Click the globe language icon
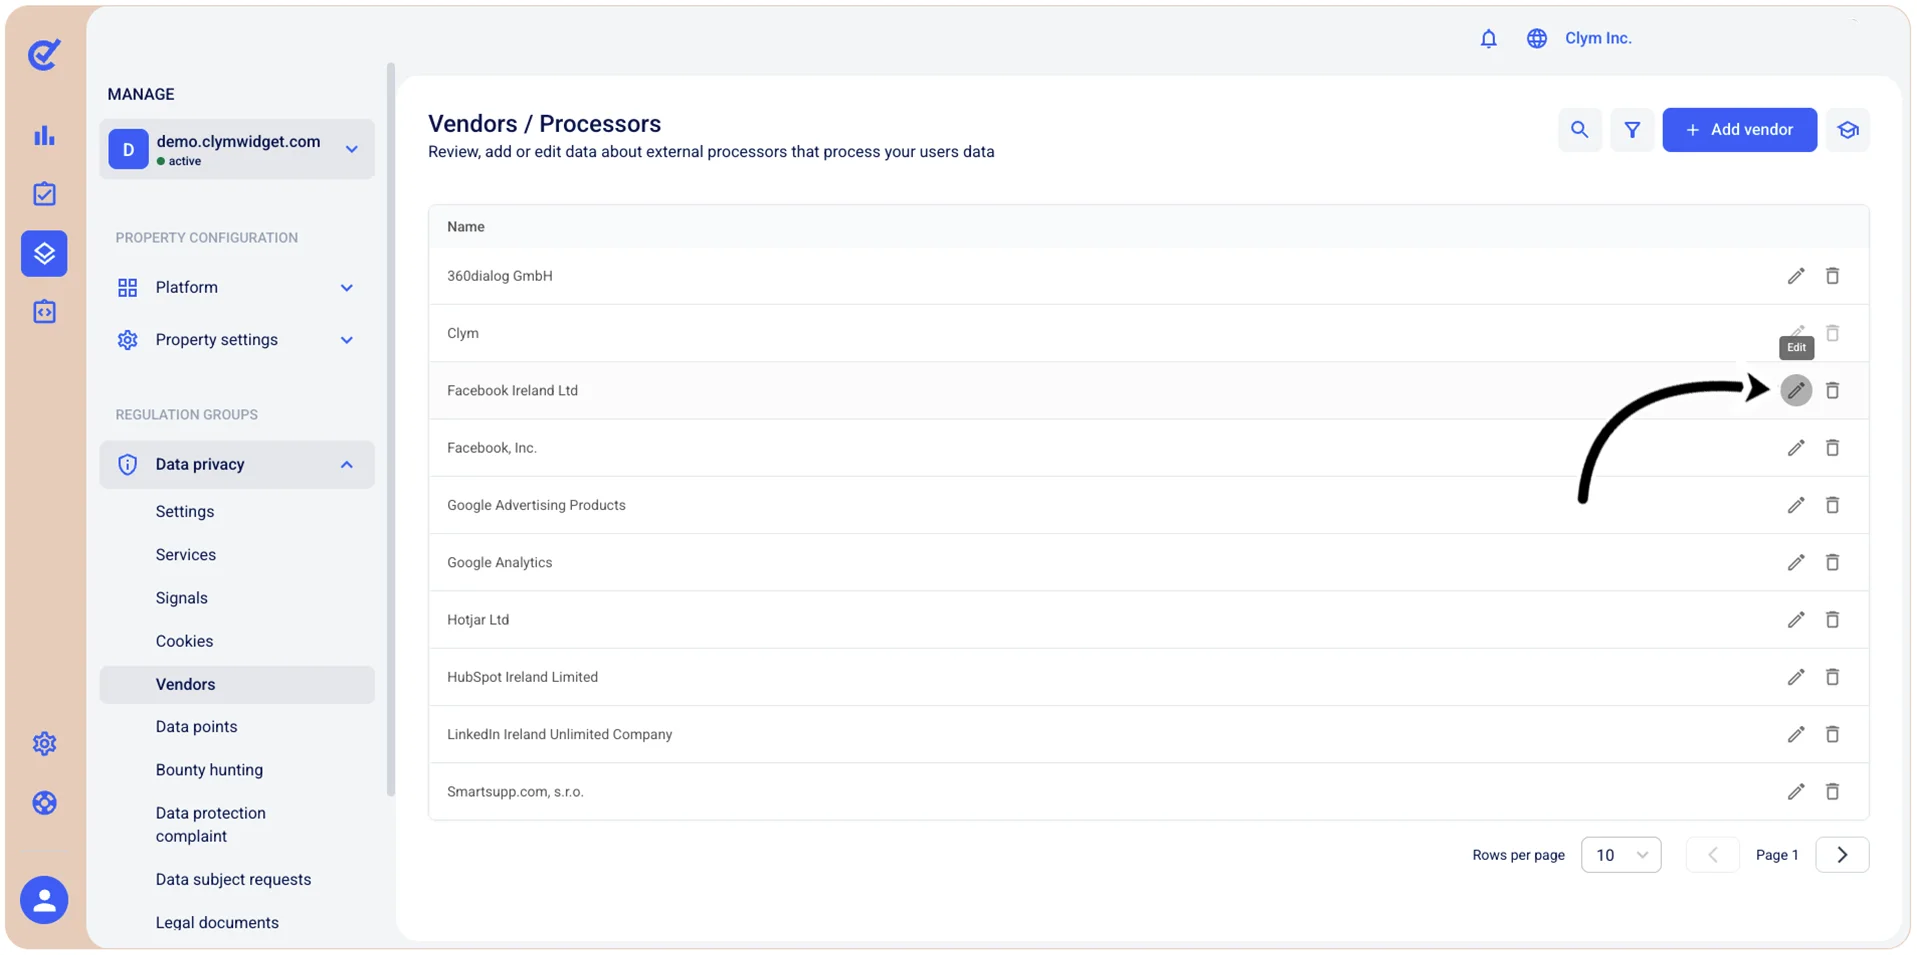Image resolution: width=1917 pixels, height=955 pixels. click(x=1536, y=38)
